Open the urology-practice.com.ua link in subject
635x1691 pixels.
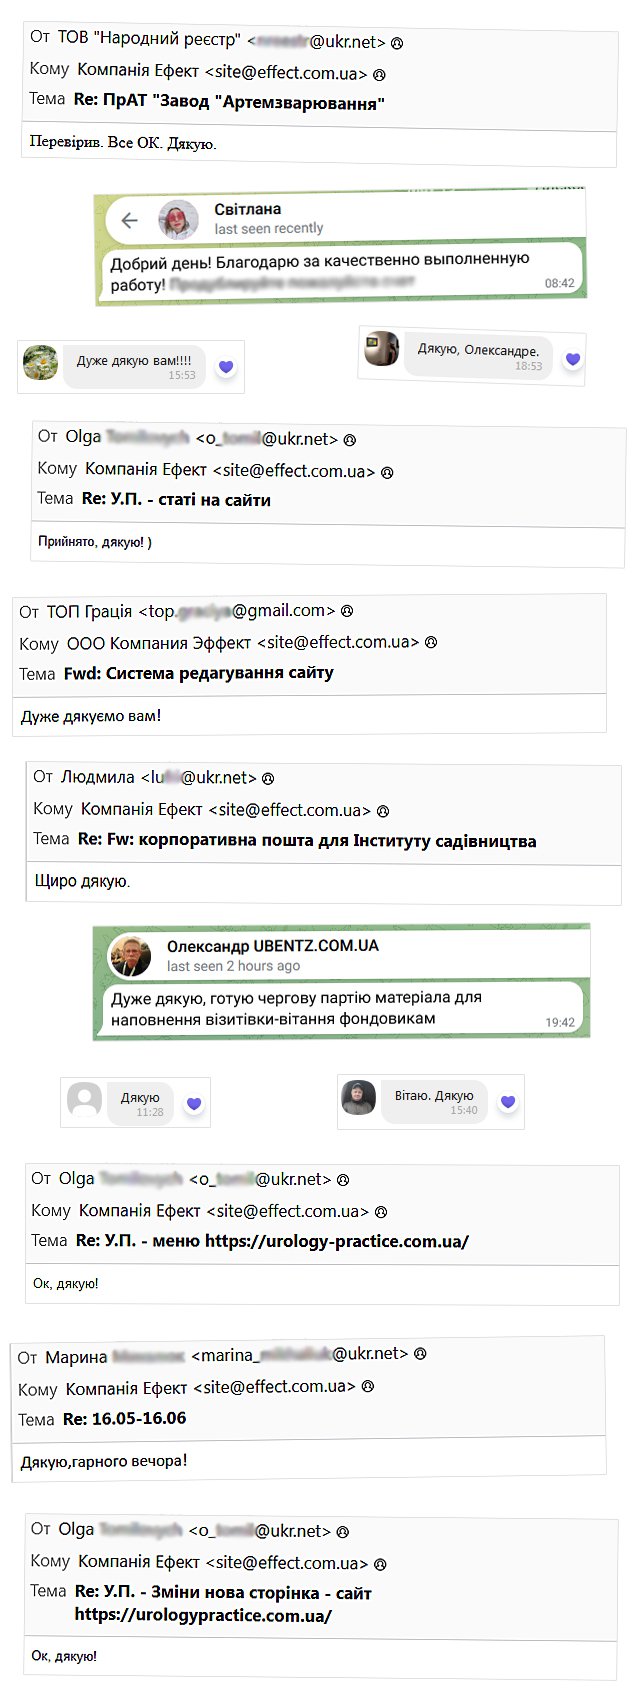tap(337, 1241)
